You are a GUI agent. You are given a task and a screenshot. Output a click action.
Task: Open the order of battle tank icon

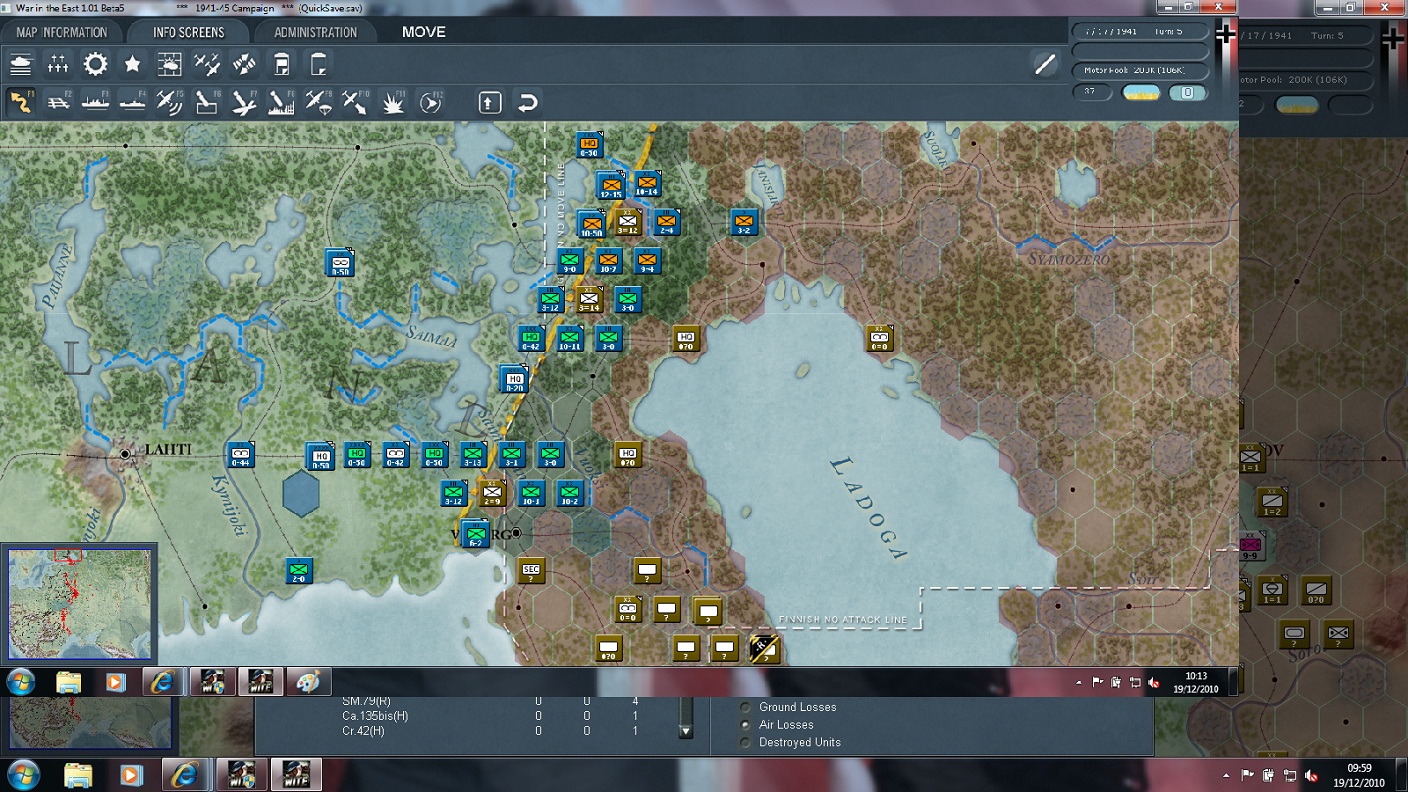(21, 66)
